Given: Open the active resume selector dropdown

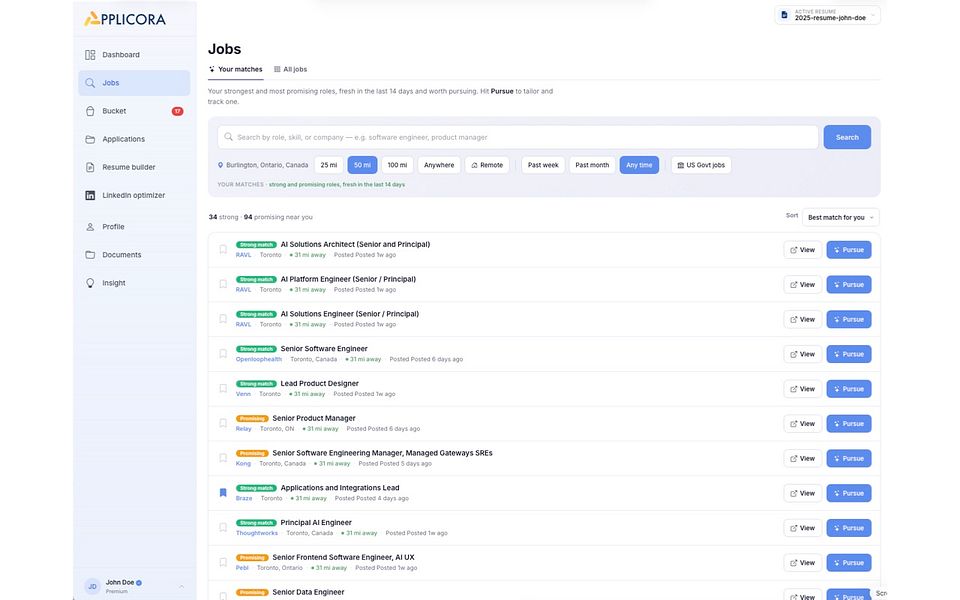Looking at the screenshot, I should click(x=828, y=15).
